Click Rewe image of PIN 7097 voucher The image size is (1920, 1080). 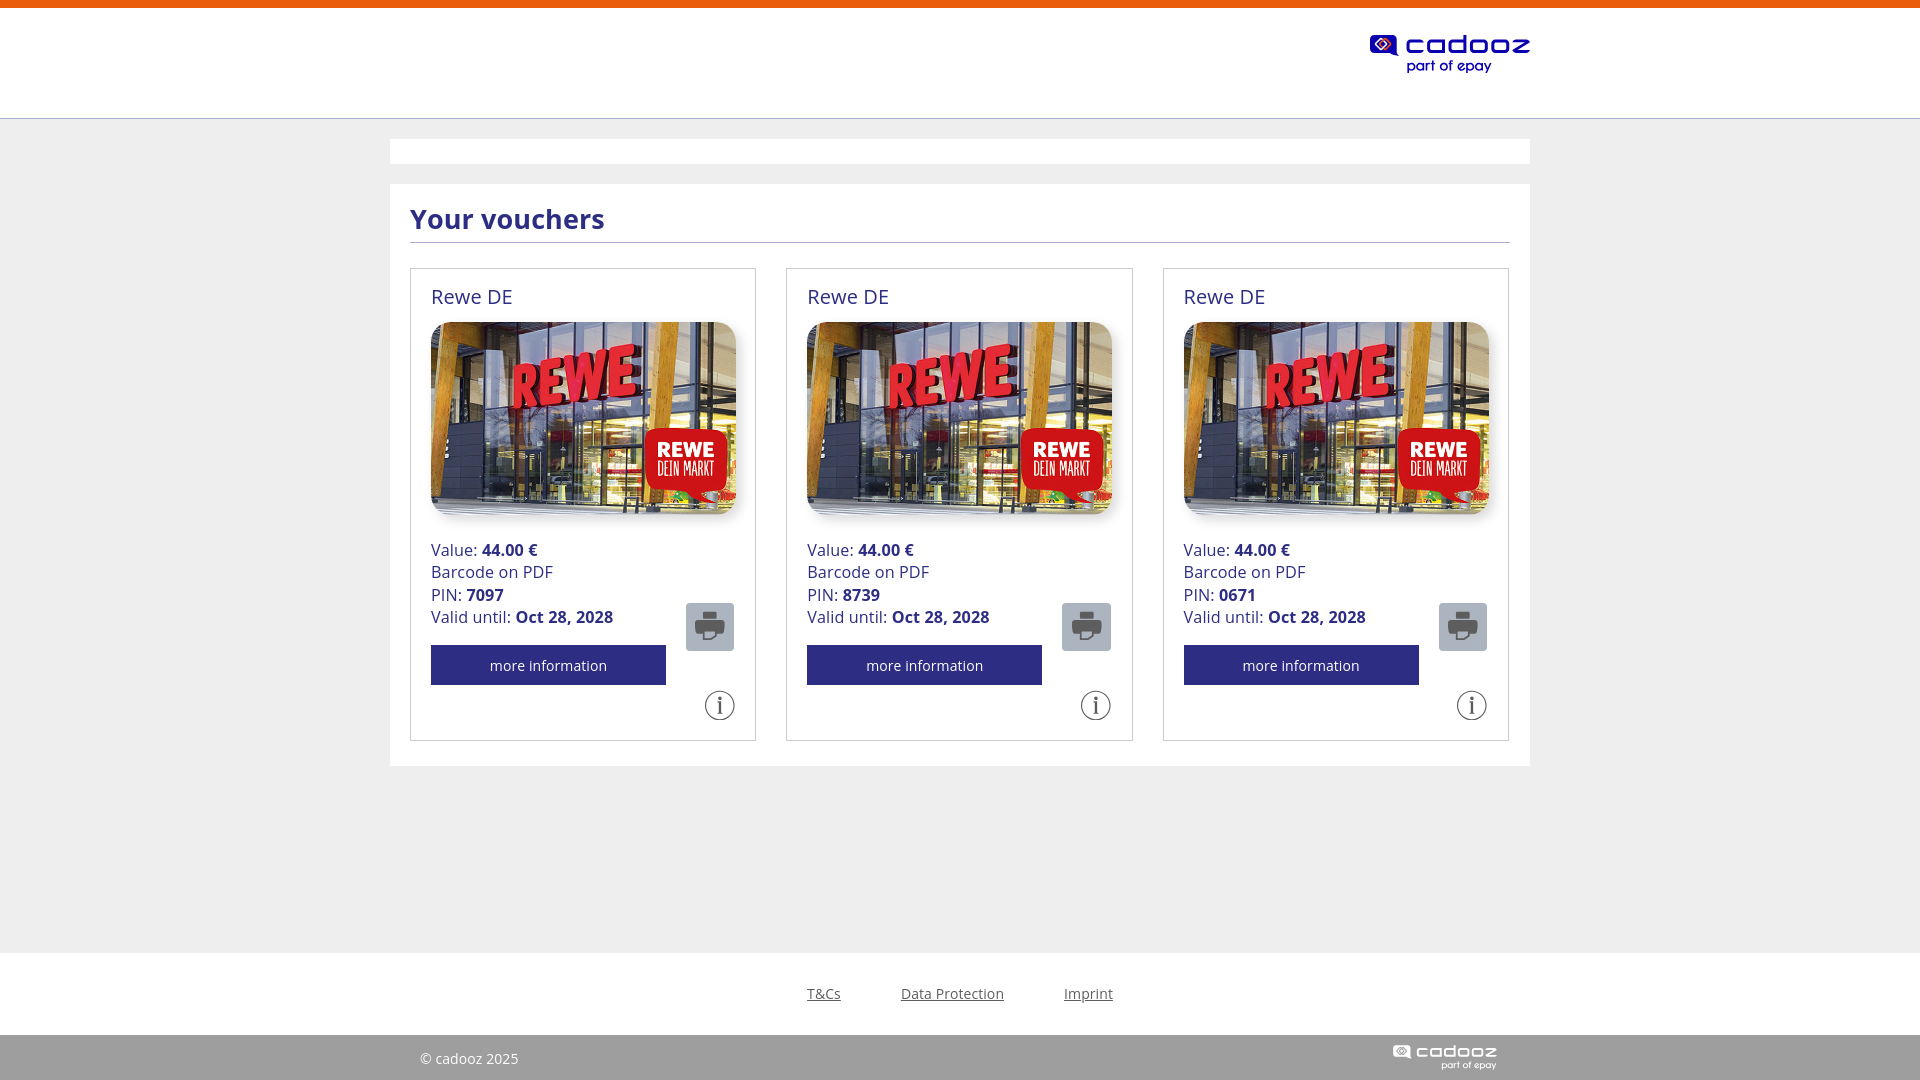coord(583,418)
